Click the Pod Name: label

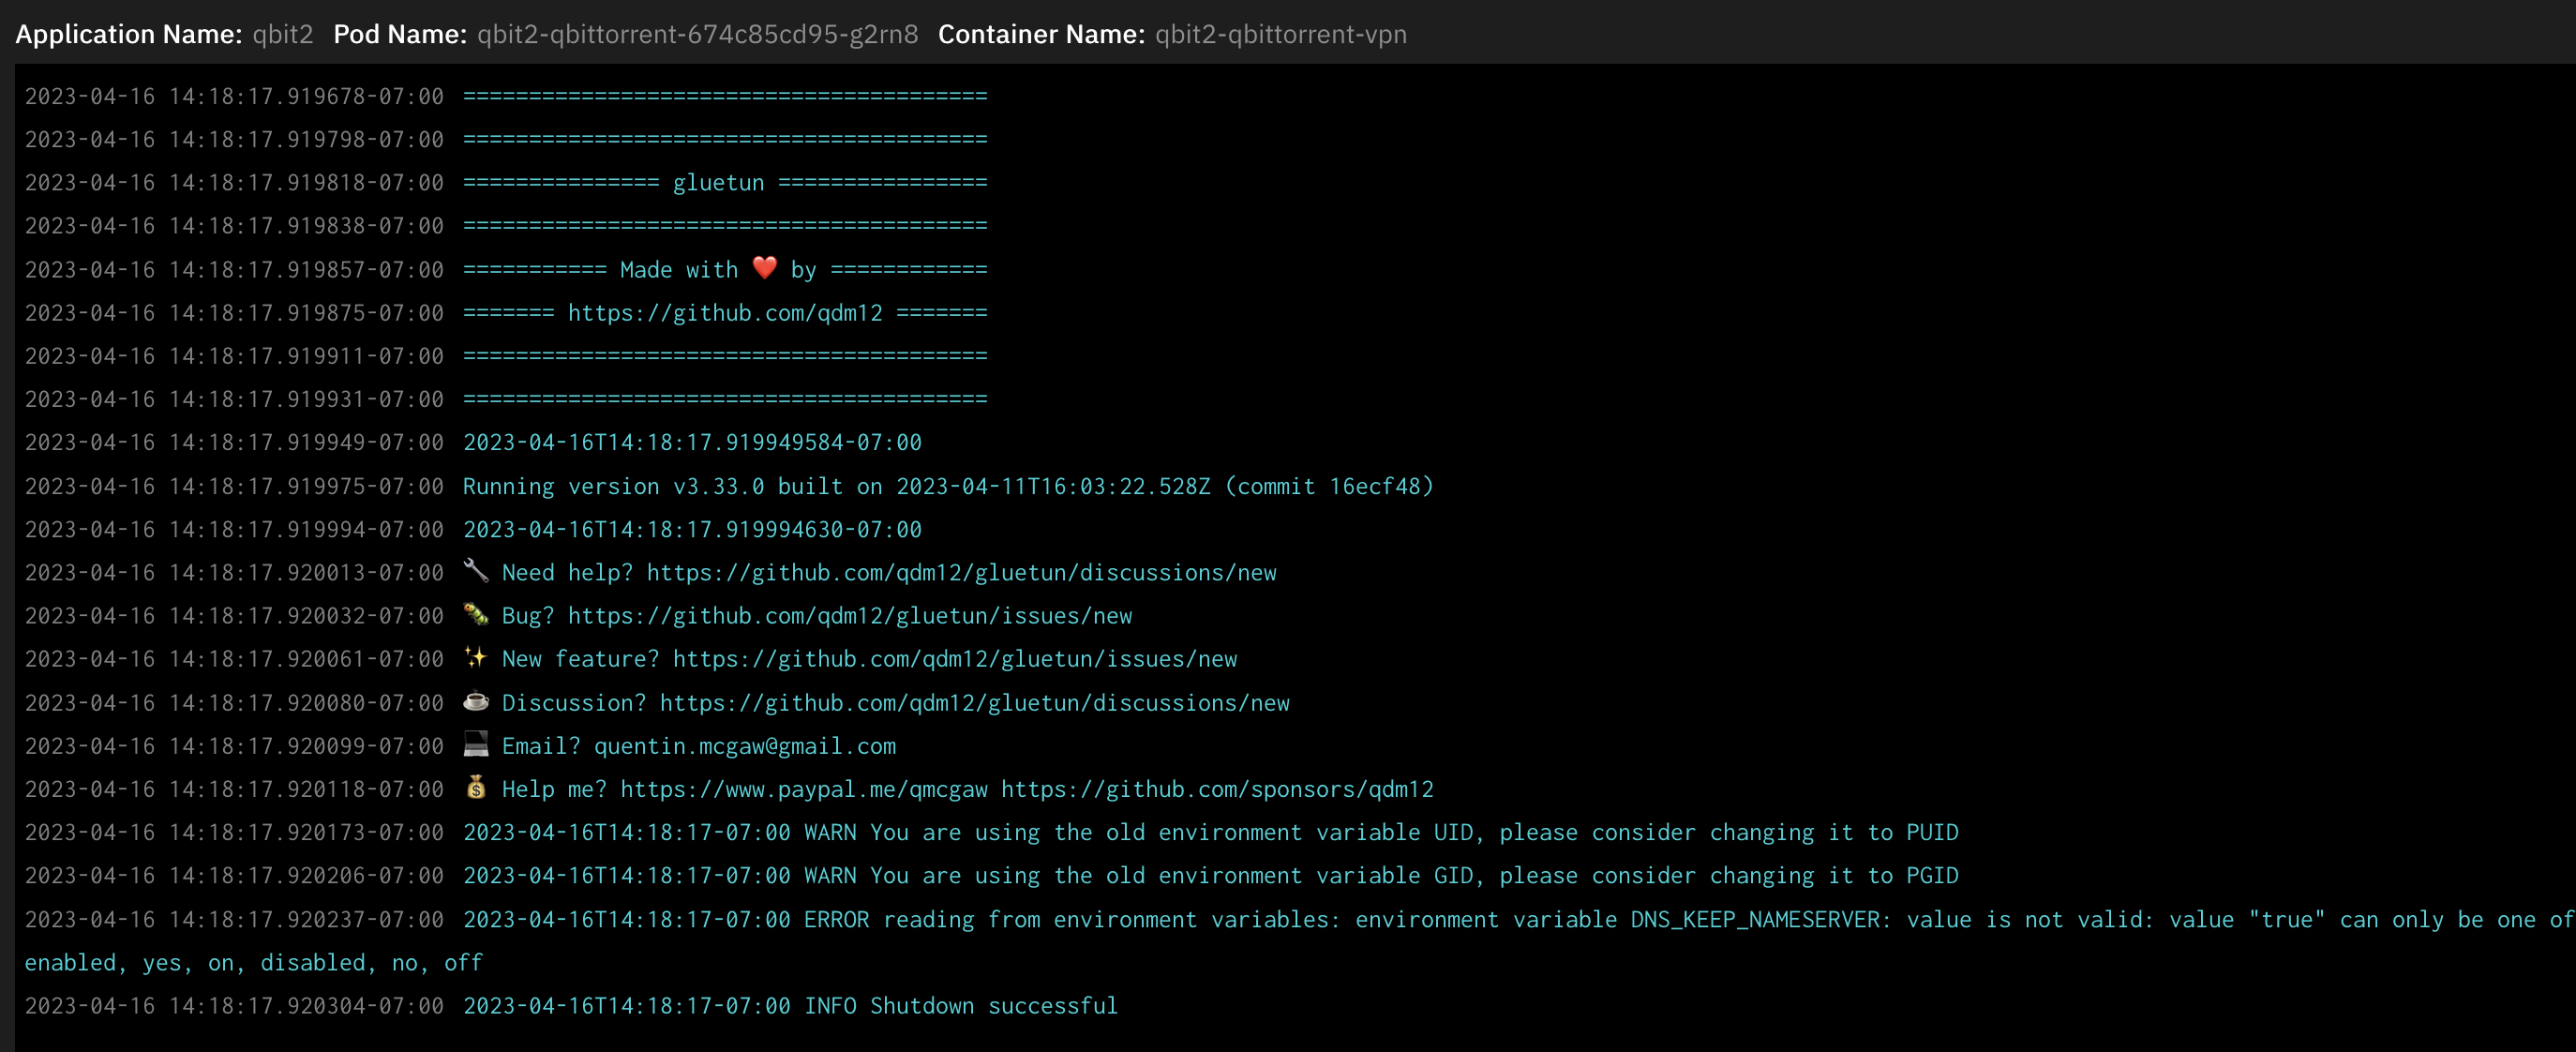[x=400, y=34]
